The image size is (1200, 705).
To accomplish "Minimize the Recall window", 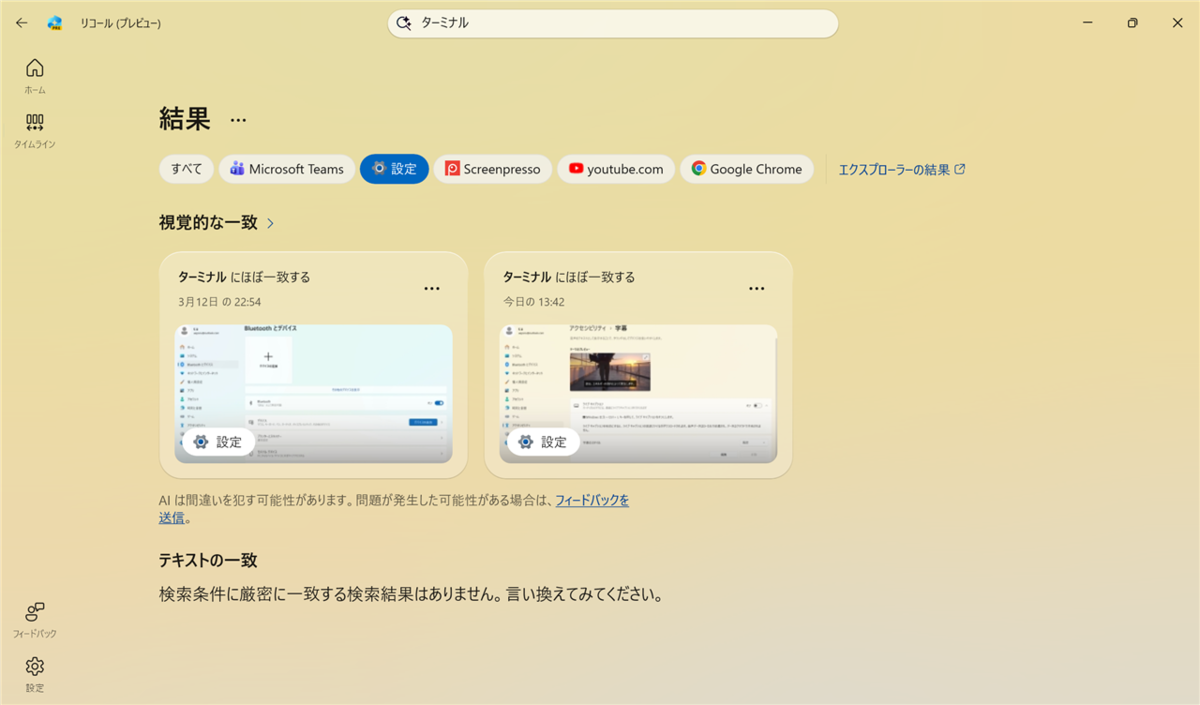I will (x=1086, y=23).
